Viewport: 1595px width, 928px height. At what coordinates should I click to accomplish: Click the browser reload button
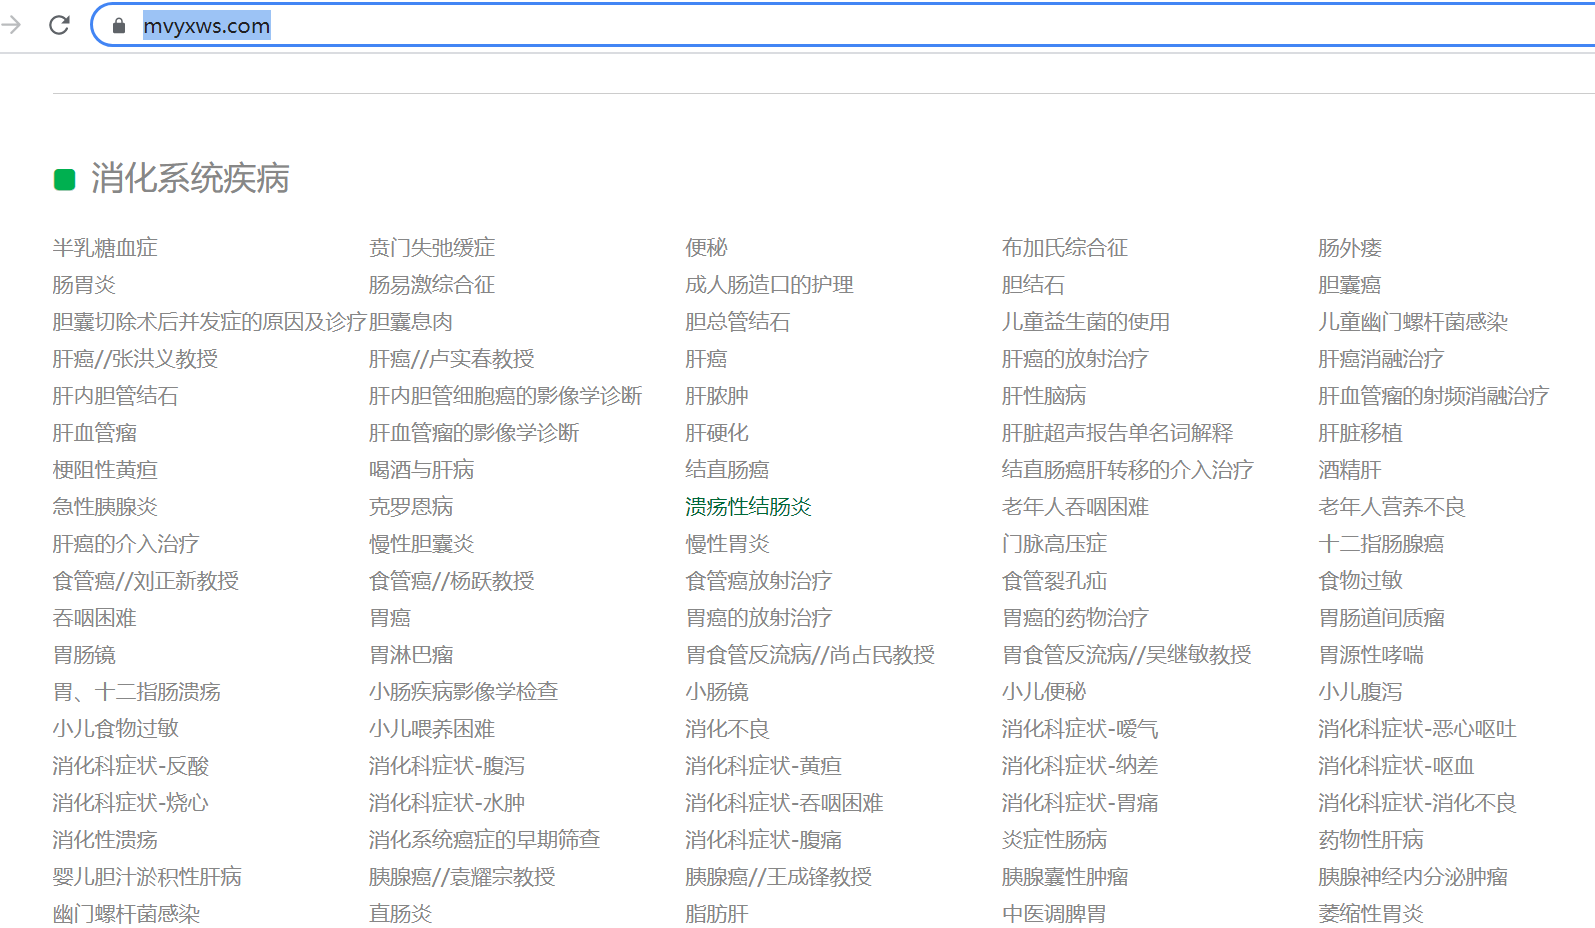(x=59, y=25)
